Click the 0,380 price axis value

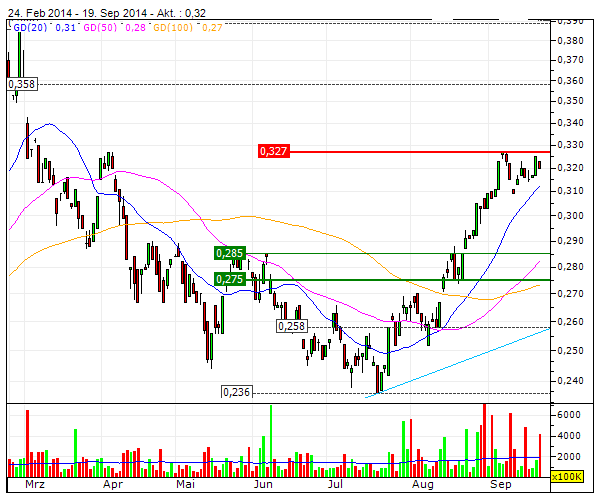point(571,41)
